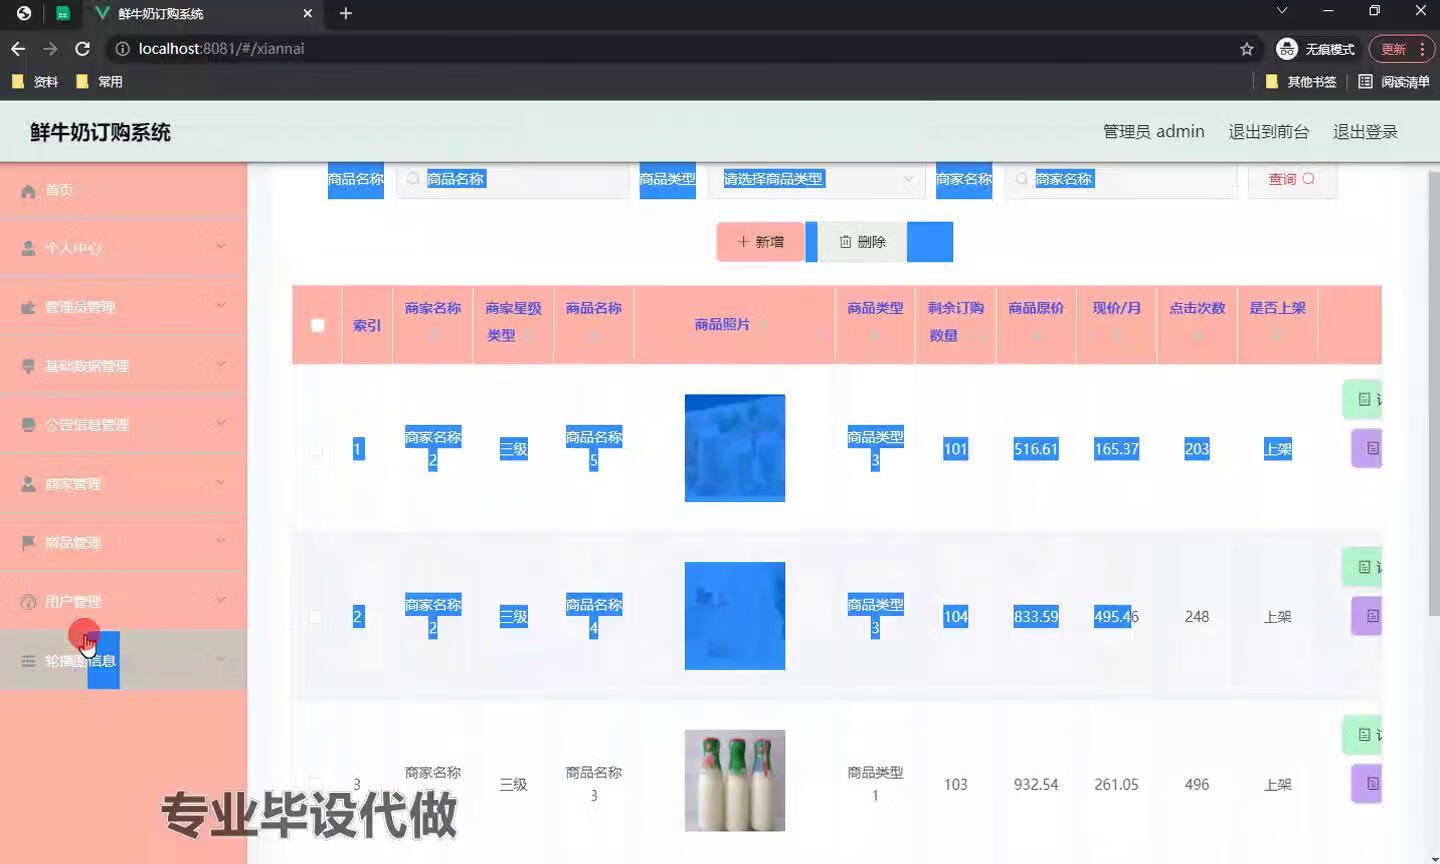Viewport: 1440px width, 864px height.
Task: Bookmark this page with star icon
Action: click(x=1246, y=49)
